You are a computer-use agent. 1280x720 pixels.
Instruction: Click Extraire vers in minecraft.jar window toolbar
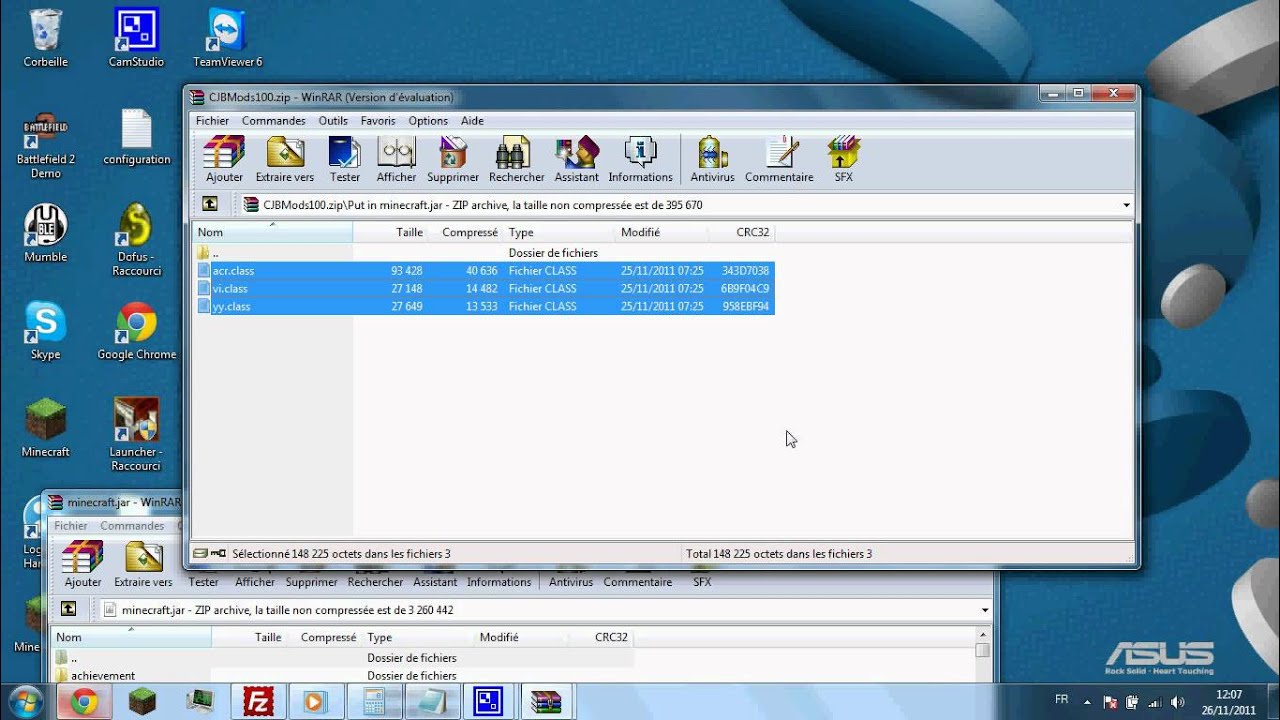[143, 565]
